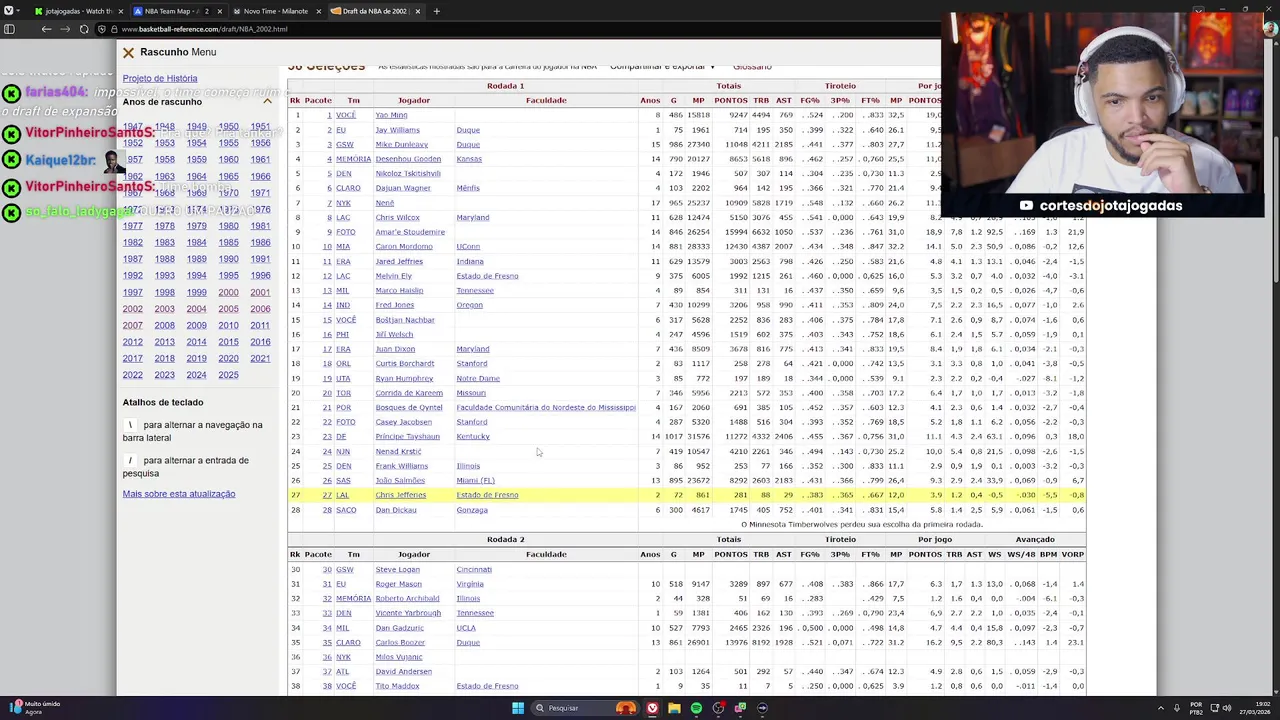Open Steve Logan's player page
The image size is (1280, 720).
397,570
